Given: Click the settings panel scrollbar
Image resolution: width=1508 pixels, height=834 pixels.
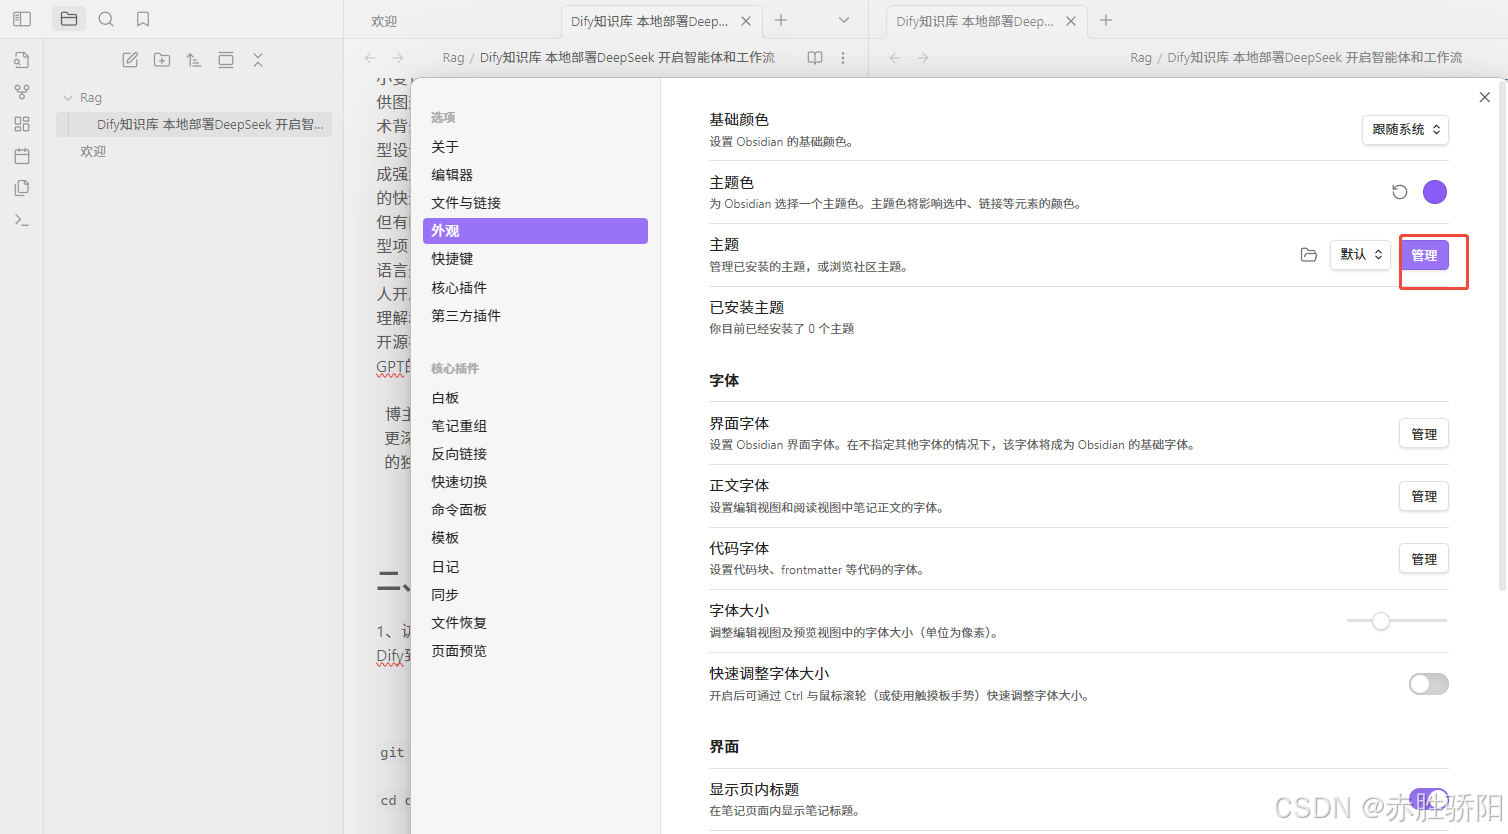Looking at the screenshot, I should tap(1502, 335).
